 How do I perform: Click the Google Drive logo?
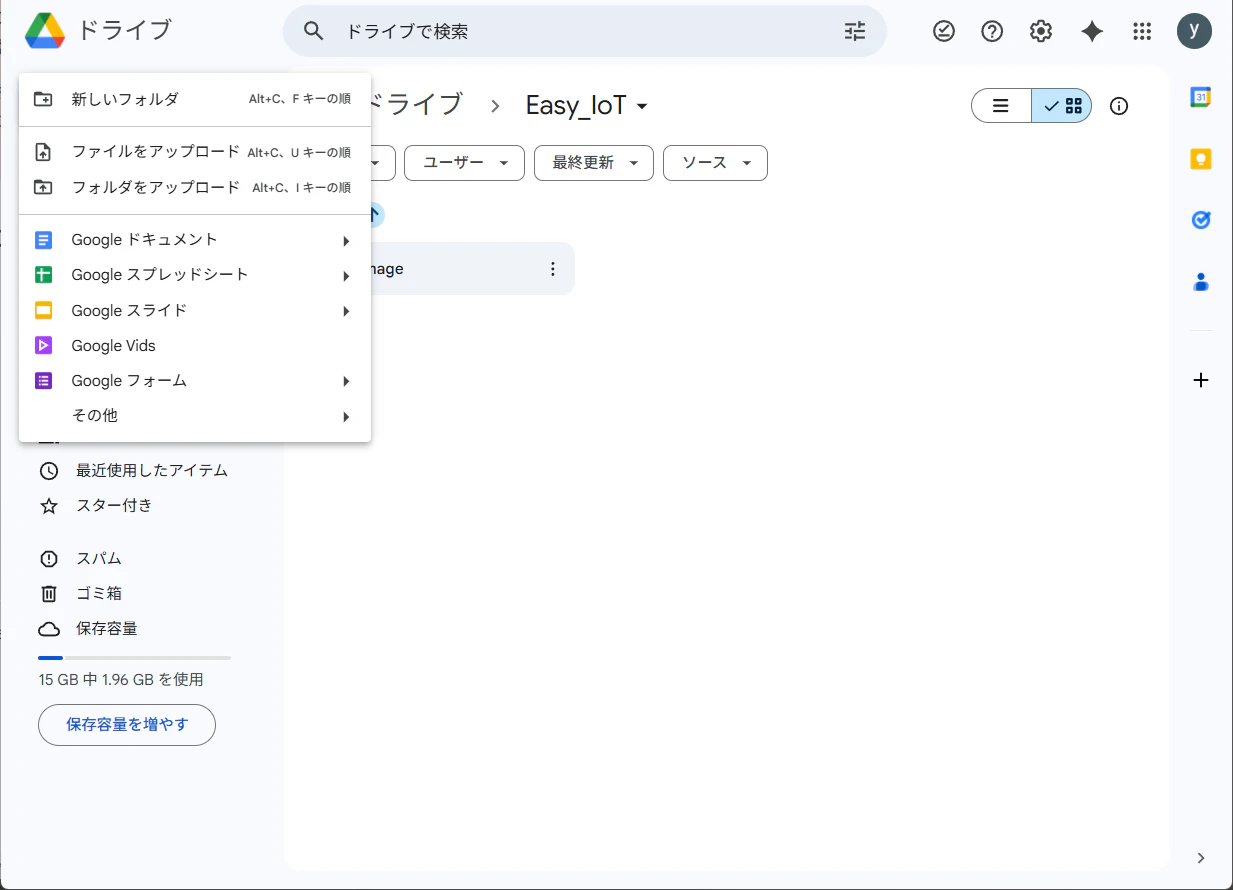(x=45, y=31)
